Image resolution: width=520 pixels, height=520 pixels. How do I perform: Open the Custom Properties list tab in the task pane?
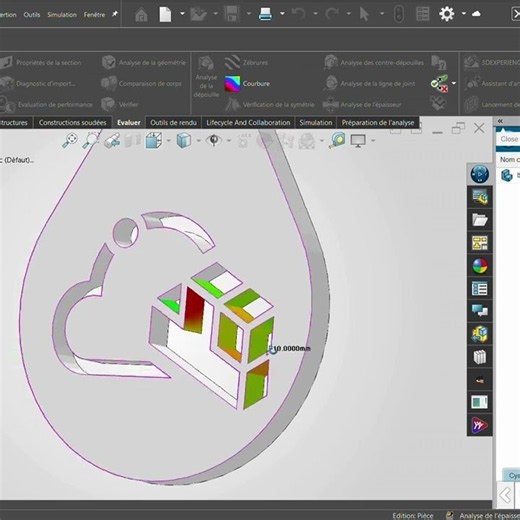point(480,289)
